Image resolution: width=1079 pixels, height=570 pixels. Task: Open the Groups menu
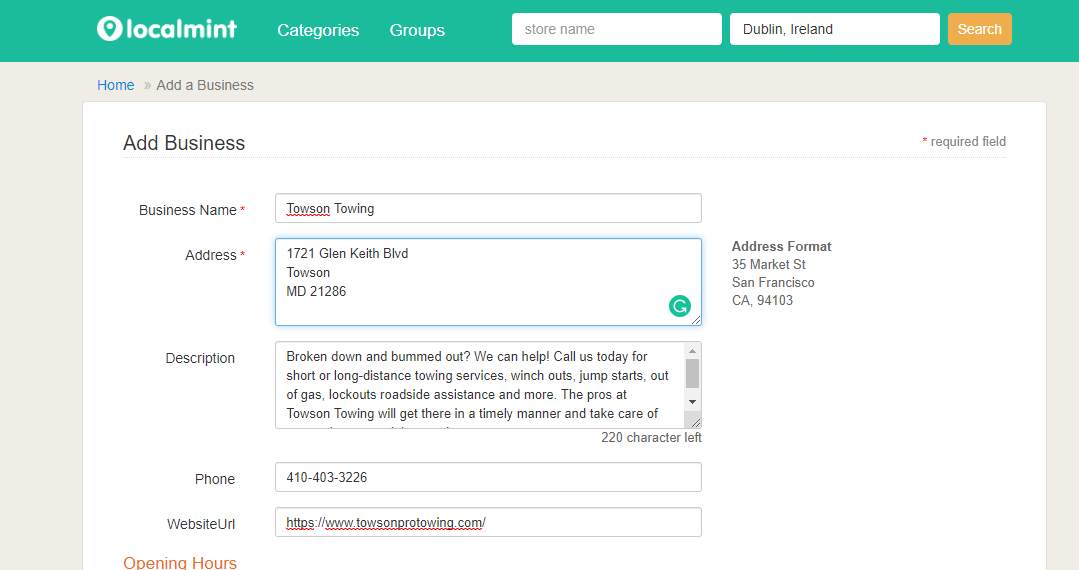pyautogui.click(x=417, y=30)
